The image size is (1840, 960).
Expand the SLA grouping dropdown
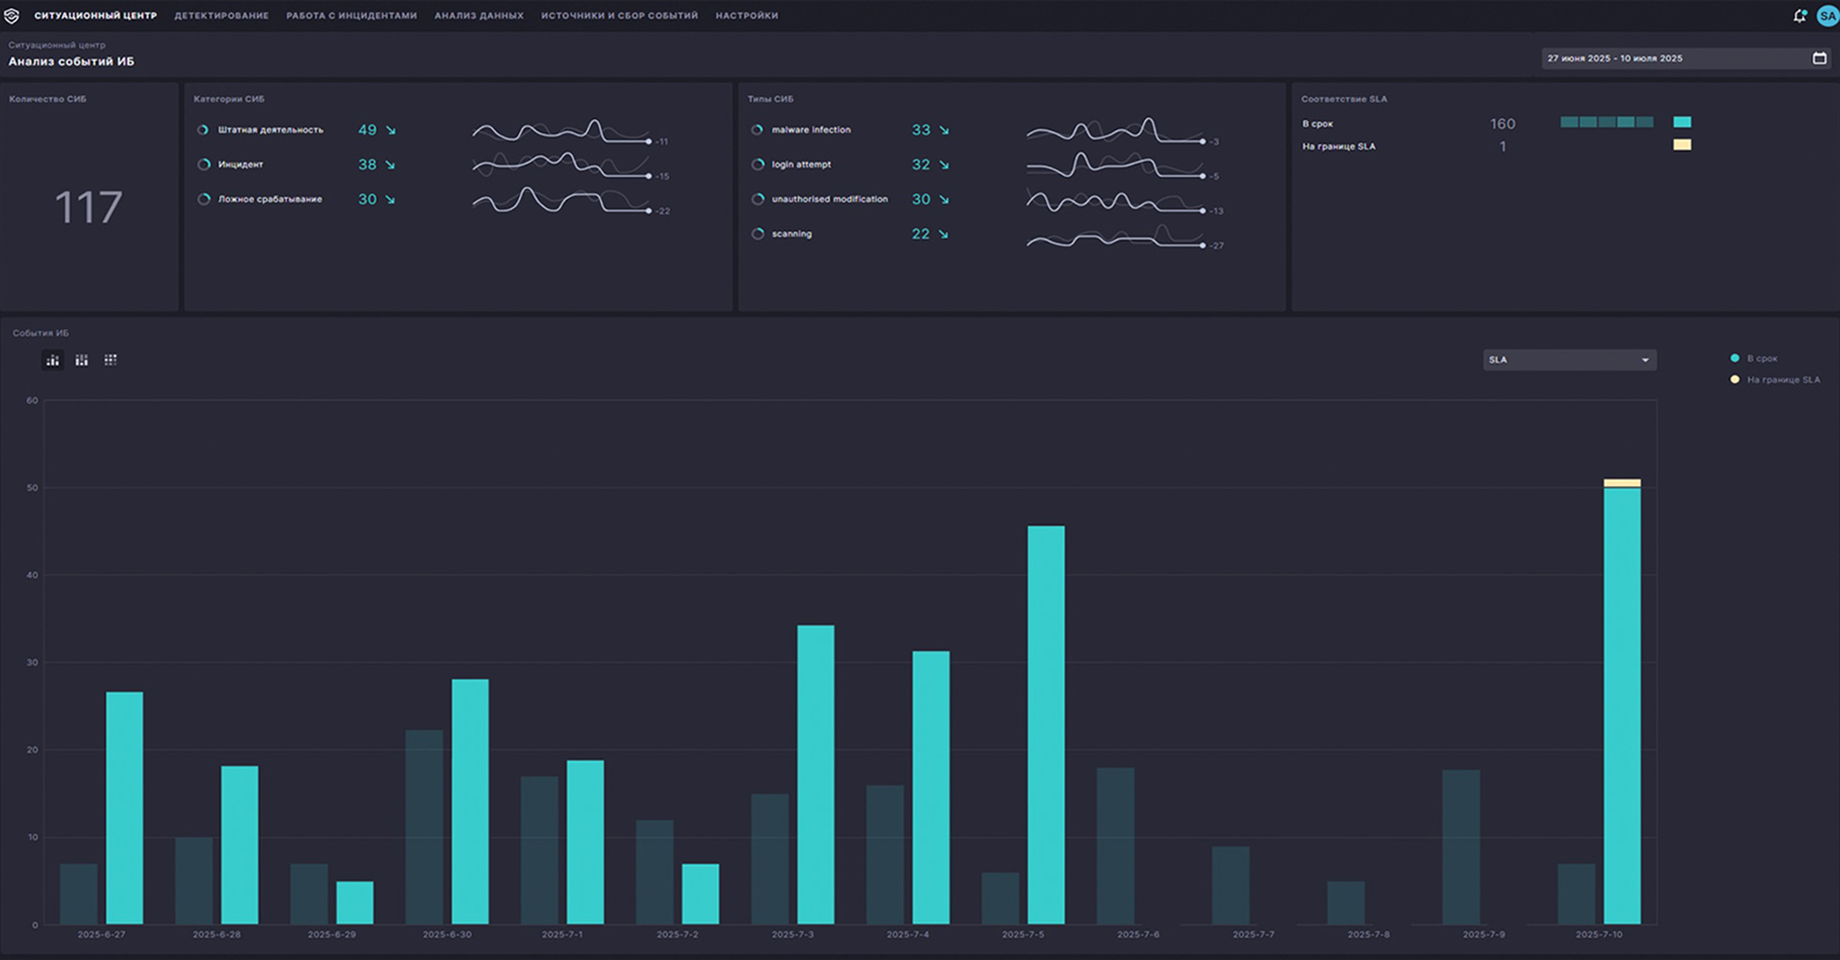[1568, 360]
